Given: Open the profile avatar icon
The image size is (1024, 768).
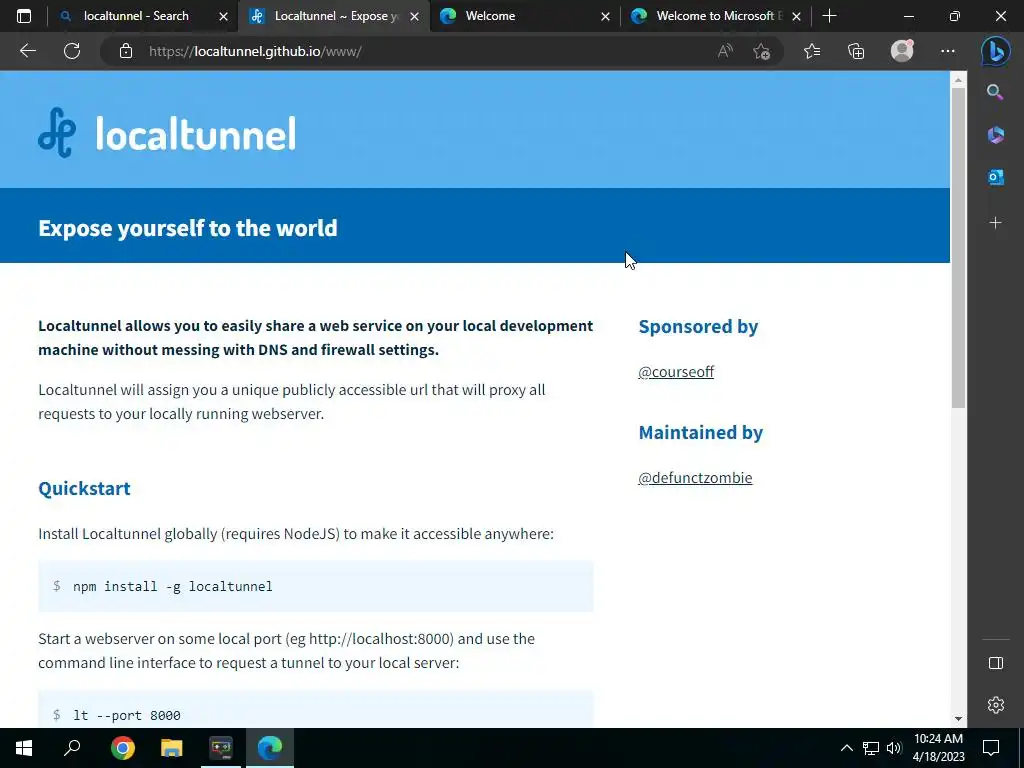Looking at the screenshot, I should [x=902, y=51].
